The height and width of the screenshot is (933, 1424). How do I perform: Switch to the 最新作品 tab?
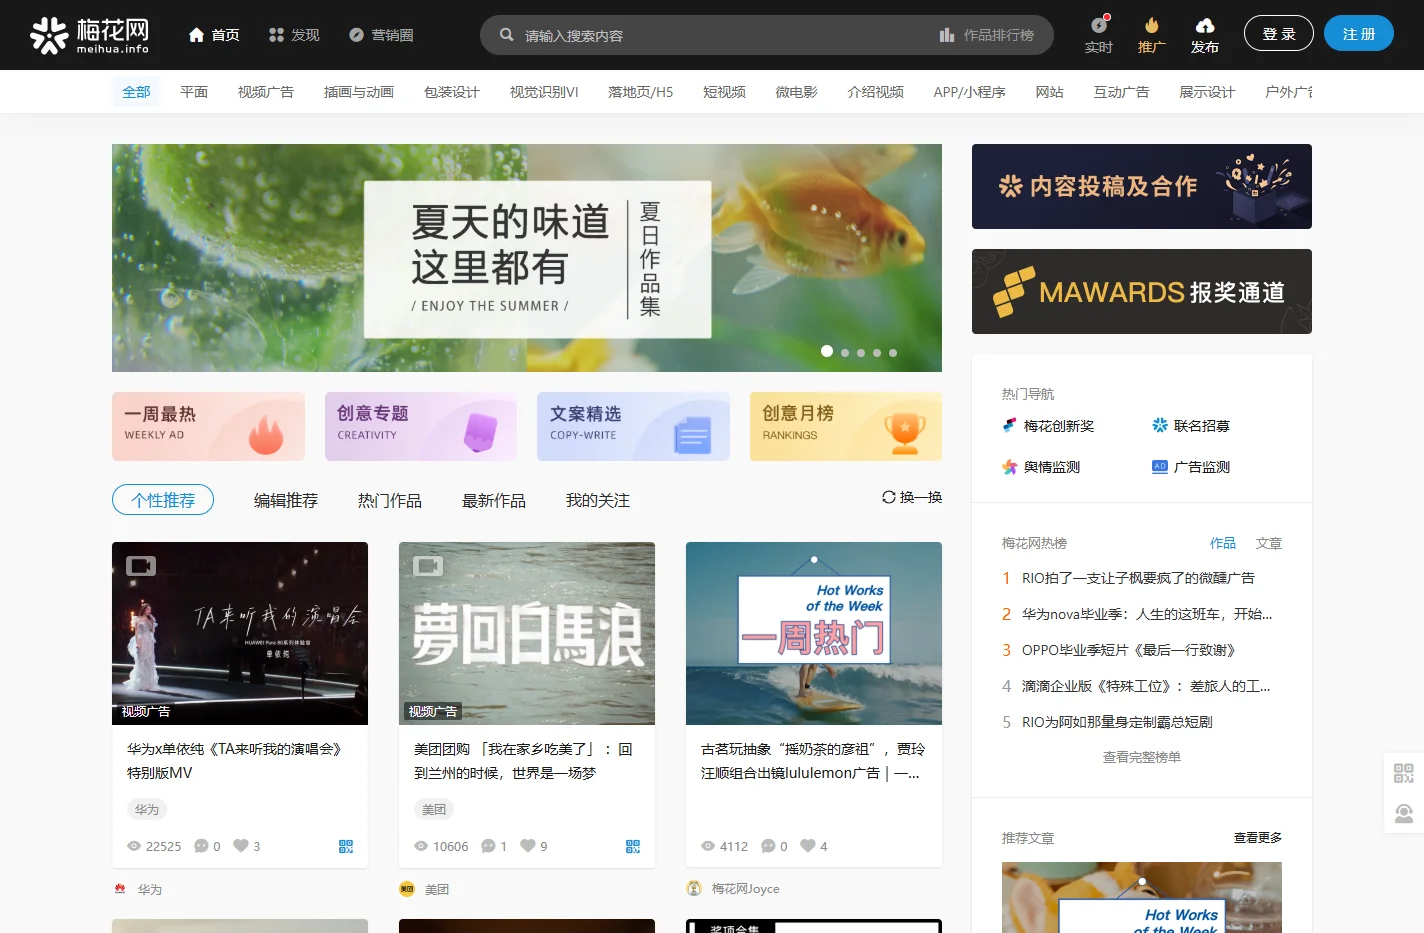tap(494, 500)
